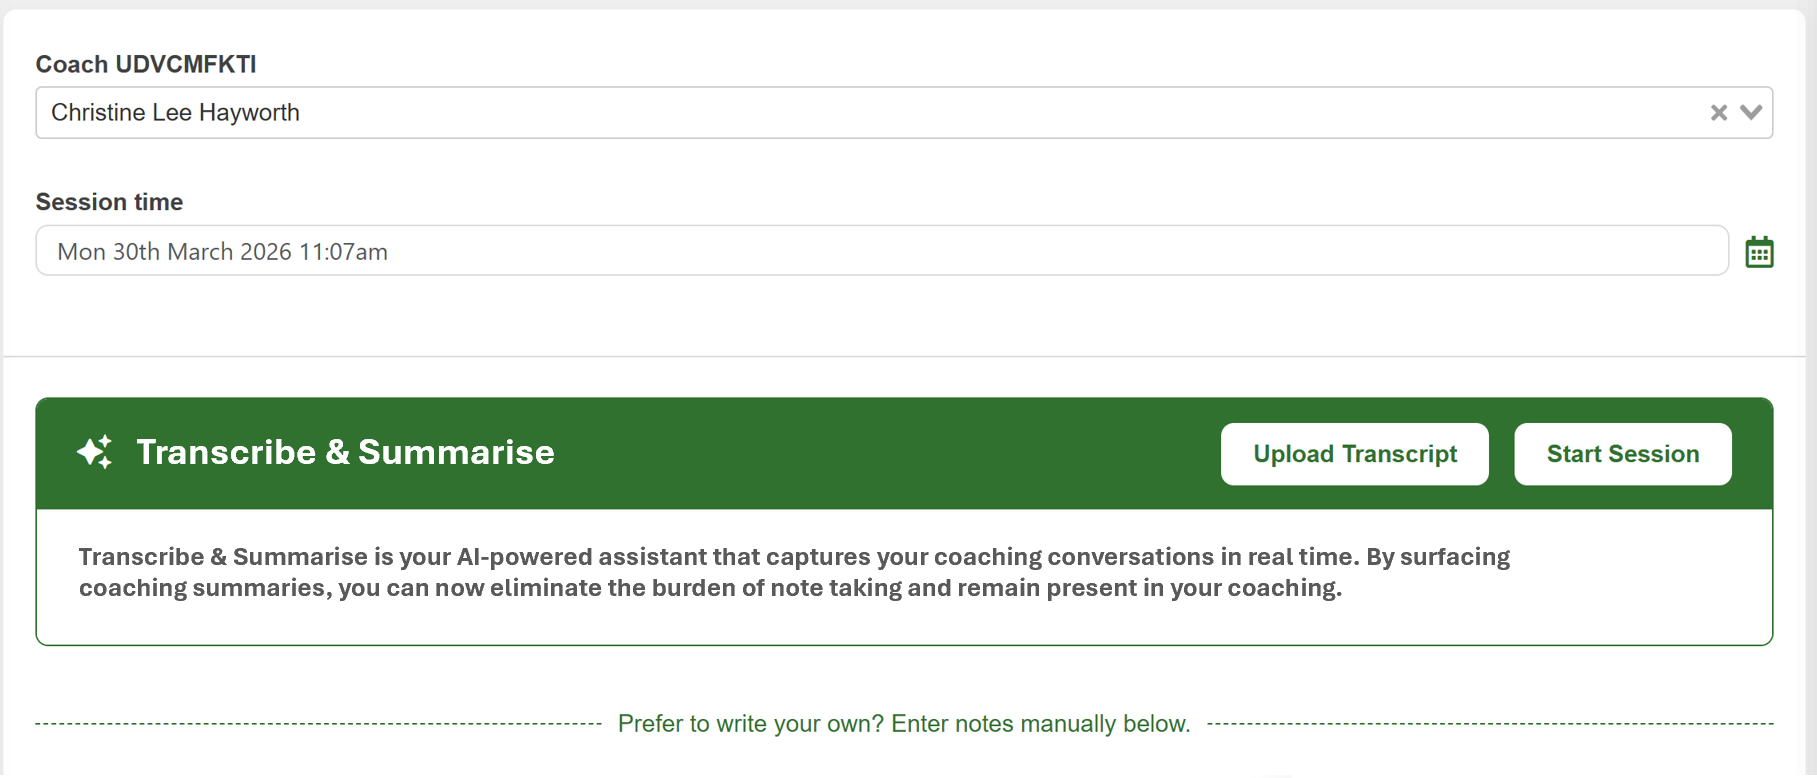Open the session time calendar picker icon
This screenshot has width=1817, height=778.
(x=1759, y=252)
